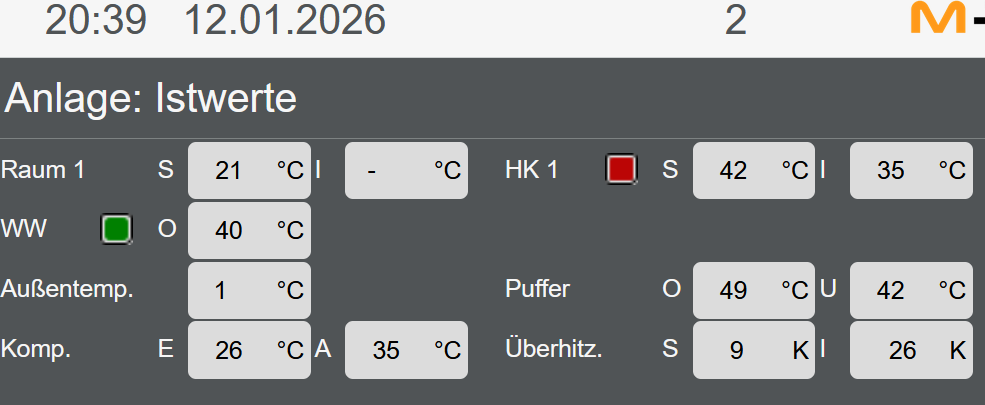The height and width of the screenshot is (405, 985).
Task: Click the Anlage: Istwerte page heading
Action: (151, 99)
